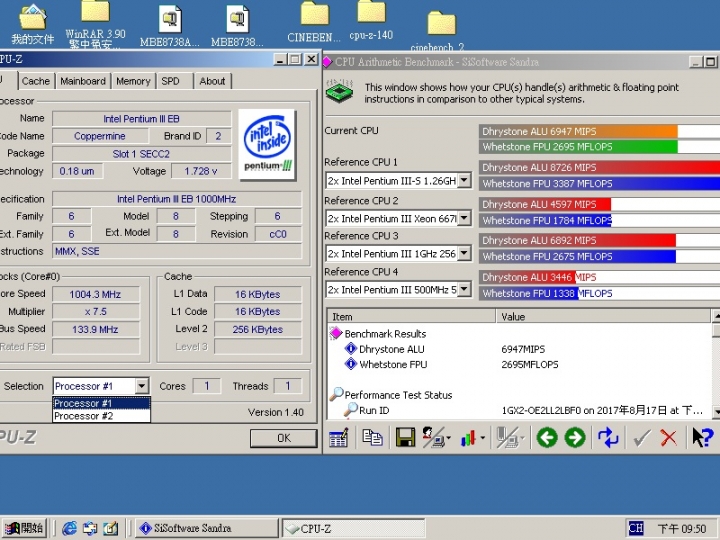Viewport: 720px width, 540px height.
Task: Click the OK button in CPU-Z
Action: pyautogui.click(x=284, y=438)
